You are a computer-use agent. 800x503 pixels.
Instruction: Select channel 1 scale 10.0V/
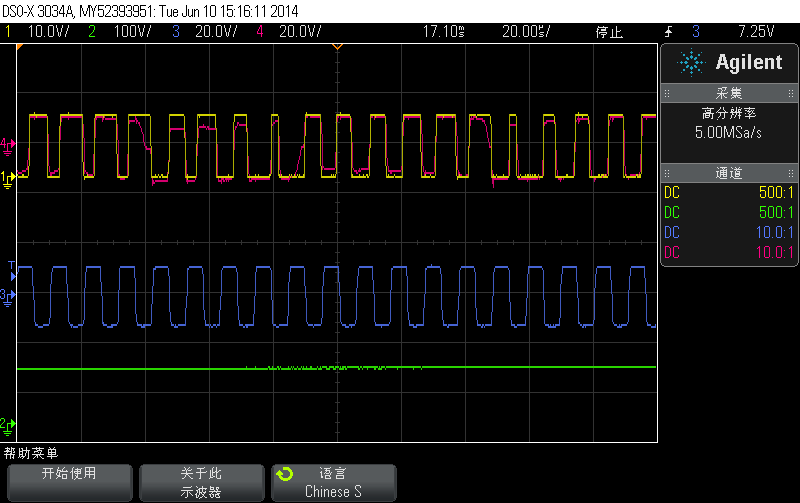48,32
